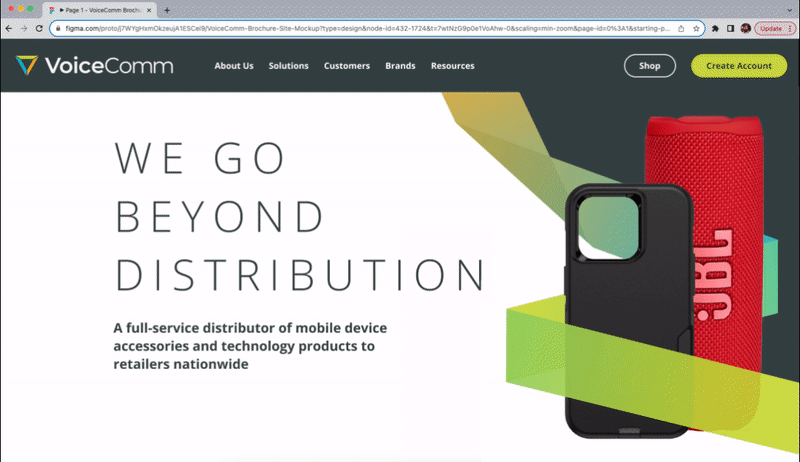Click the browser forward arrow
800x462 pixels.
click(24, 29)
